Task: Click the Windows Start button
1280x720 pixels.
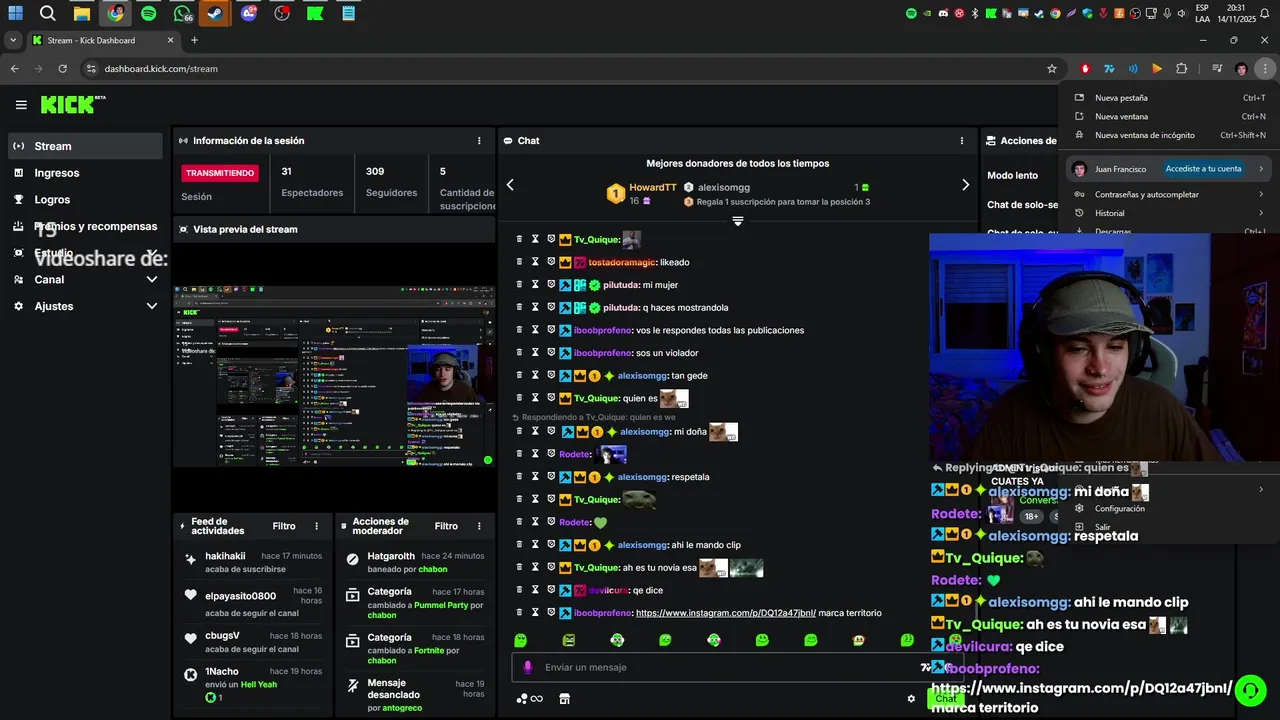Action: tap(15, 13)
